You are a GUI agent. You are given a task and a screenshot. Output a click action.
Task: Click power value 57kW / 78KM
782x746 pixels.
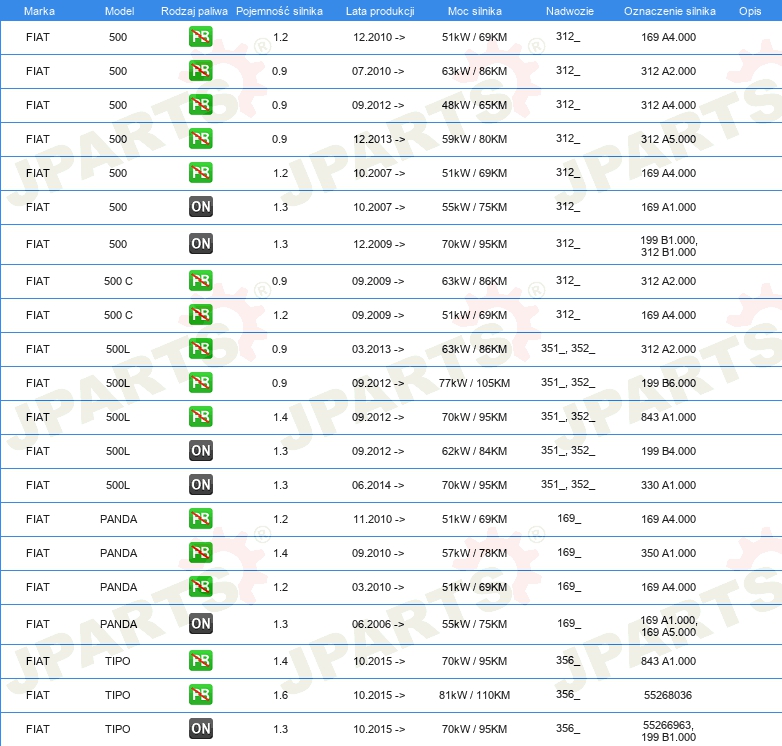pyautogui.click(x=474, y=553)
